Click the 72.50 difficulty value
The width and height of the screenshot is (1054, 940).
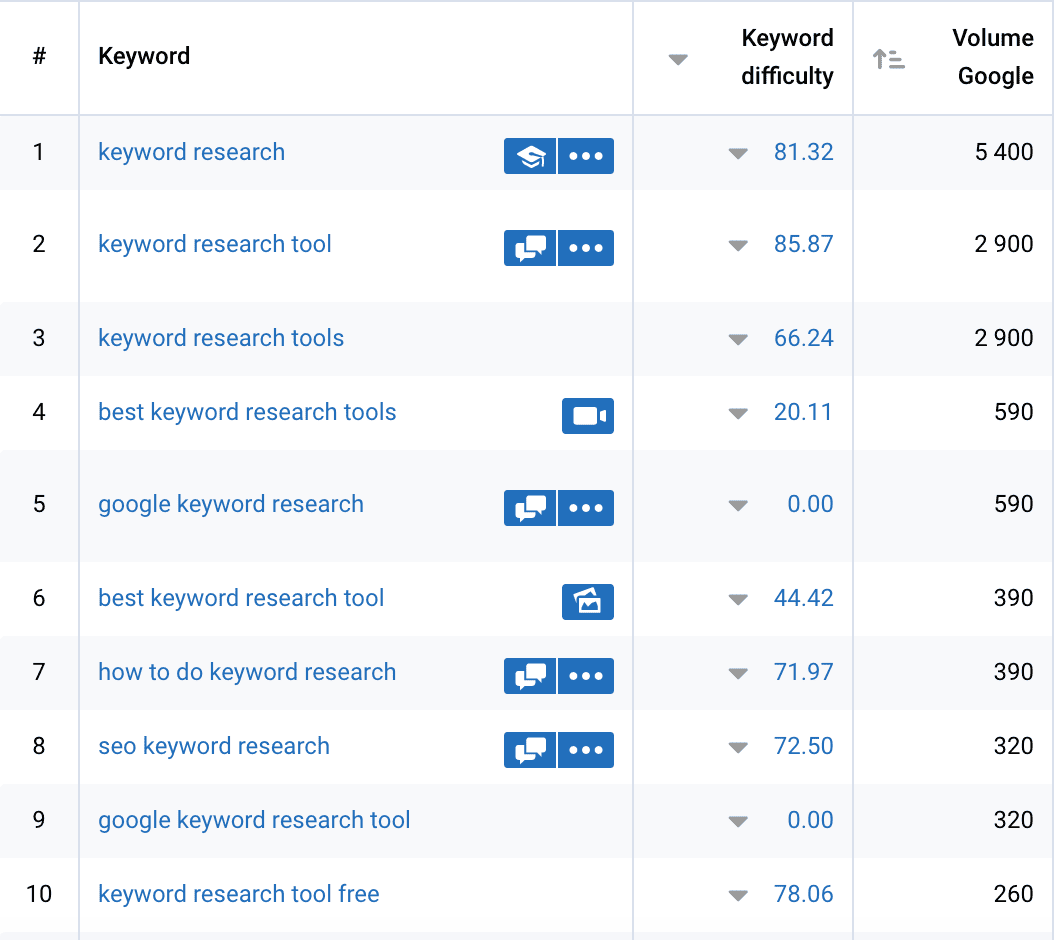click(803, 746)
